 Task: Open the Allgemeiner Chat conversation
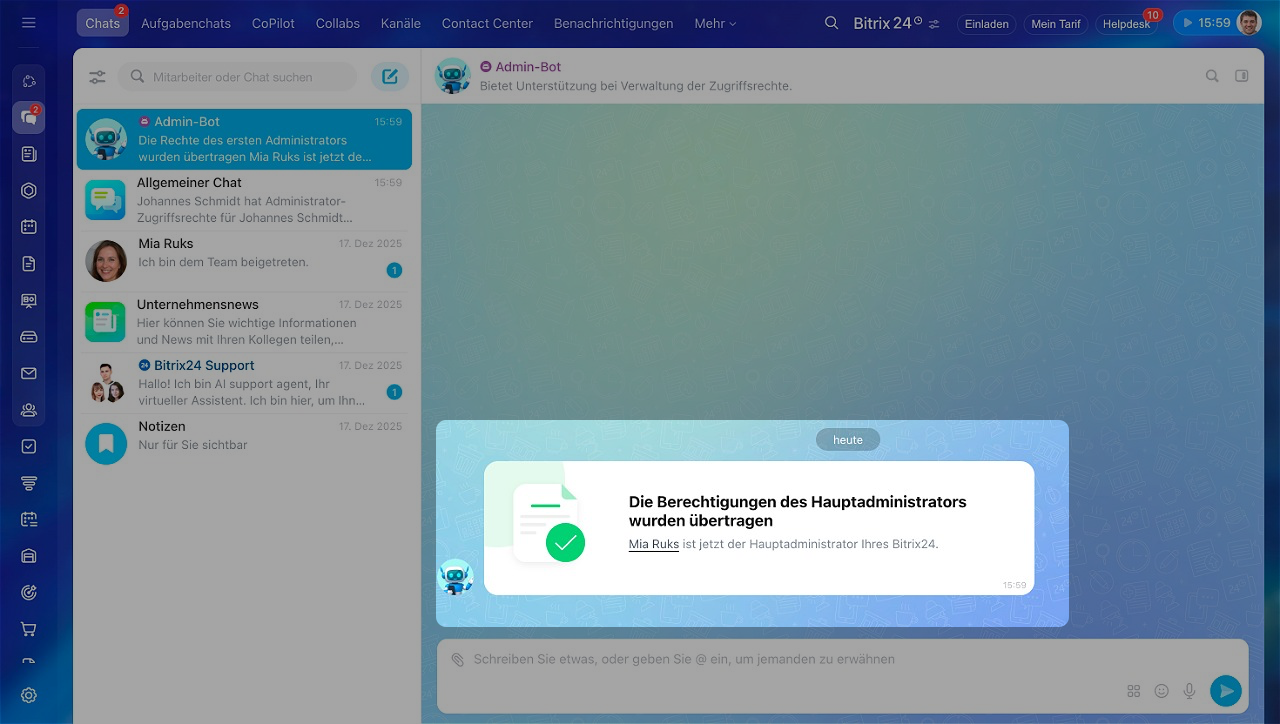coord(244,200)
